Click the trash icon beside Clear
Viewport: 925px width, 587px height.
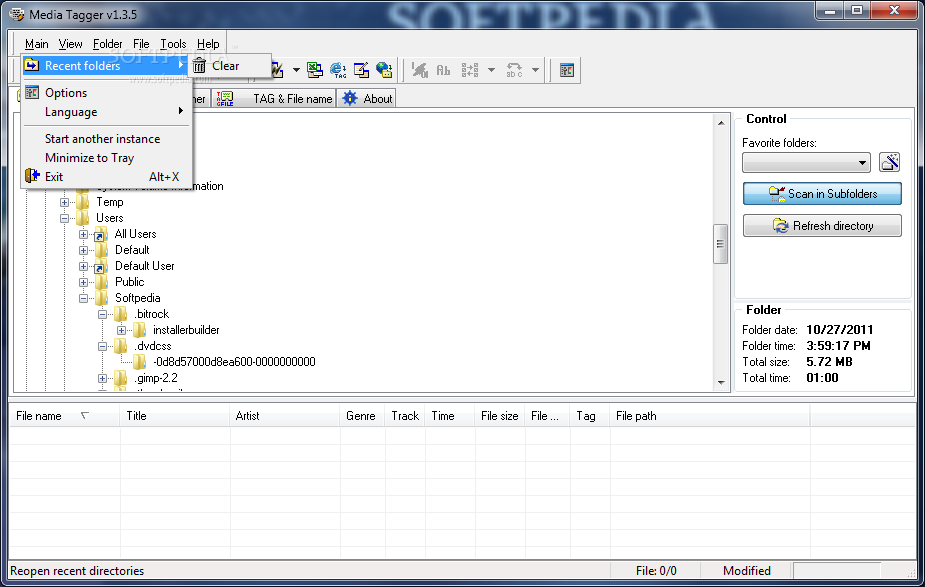tap(199, 65)
